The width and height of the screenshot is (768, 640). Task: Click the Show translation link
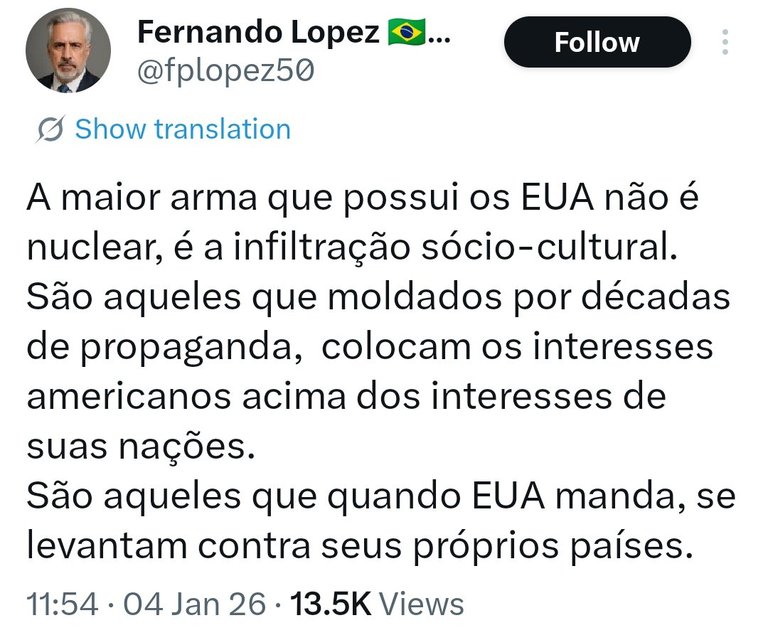[x=183, y=129]
